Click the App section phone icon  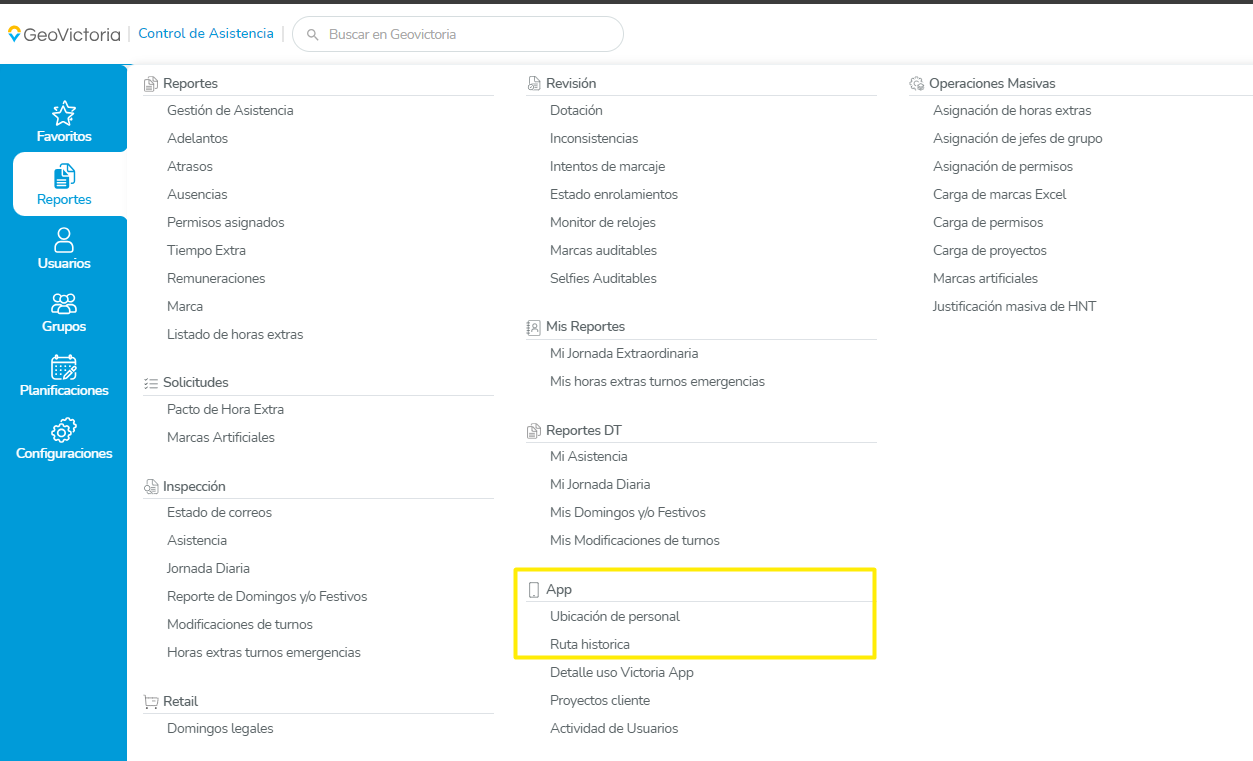[534, 590]
